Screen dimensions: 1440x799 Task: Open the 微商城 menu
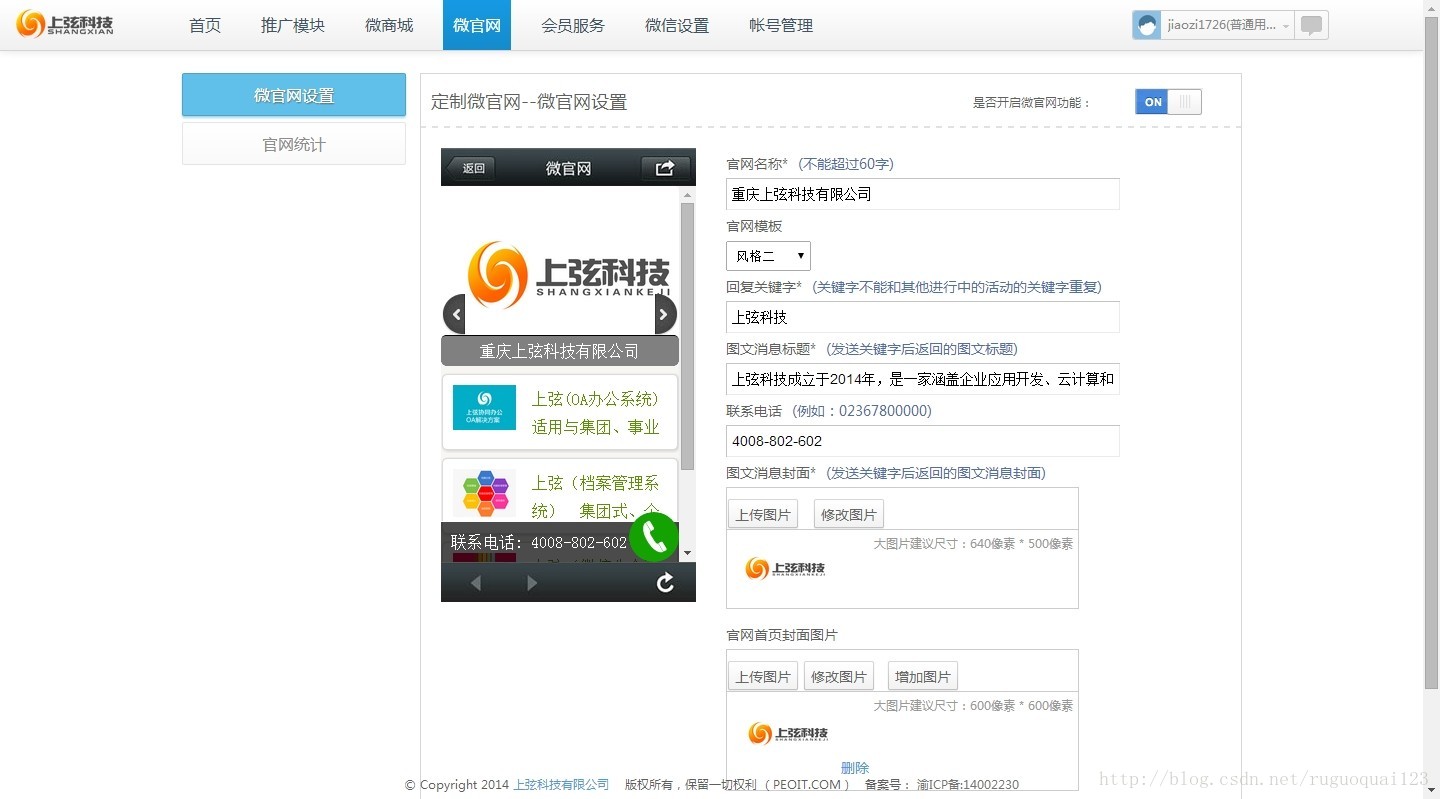tap(389, 25)
